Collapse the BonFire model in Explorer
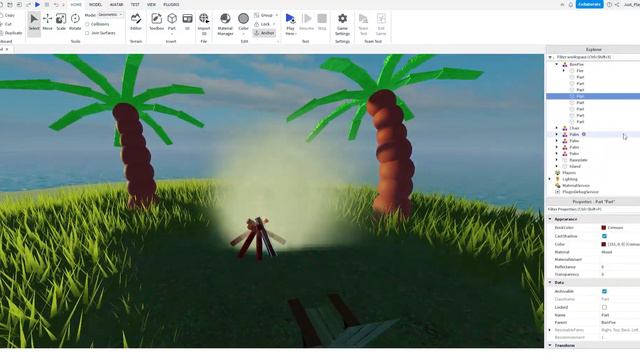Image resolution: width=640 pixels, height=360 pixels. coord(557,64)
